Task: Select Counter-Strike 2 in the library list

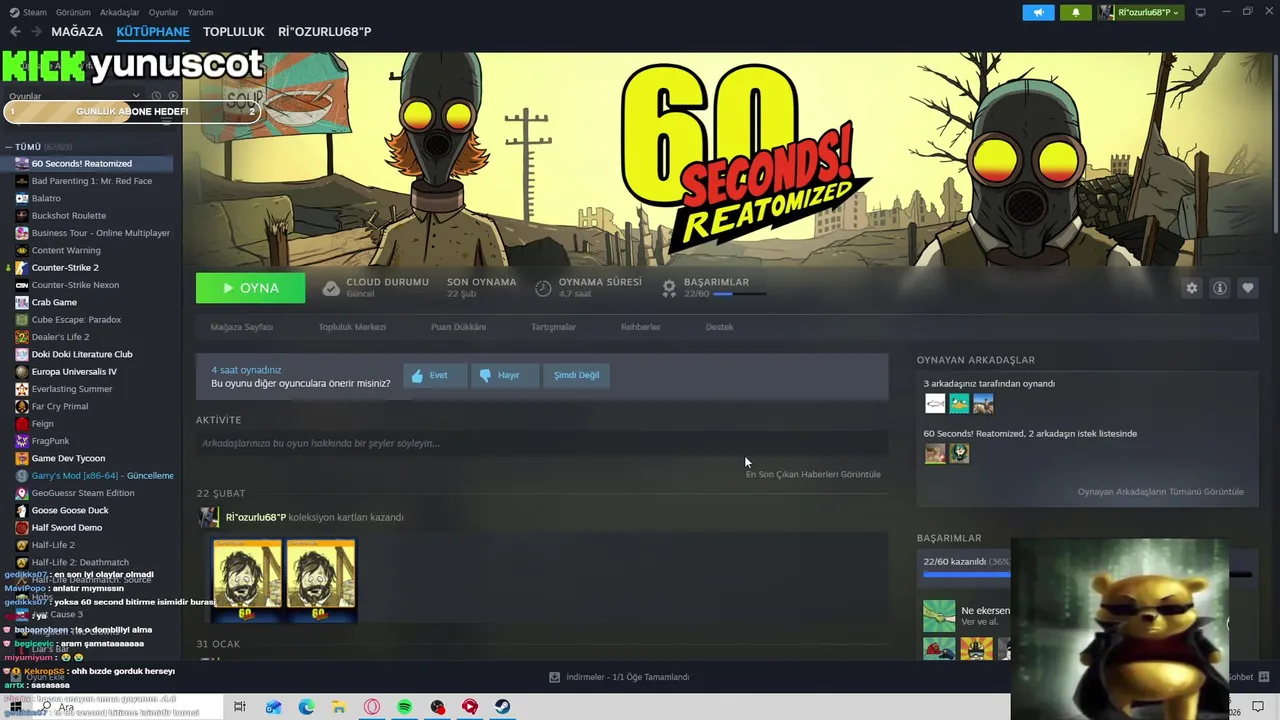Action: pyautogui.click(x=65, y=267)
